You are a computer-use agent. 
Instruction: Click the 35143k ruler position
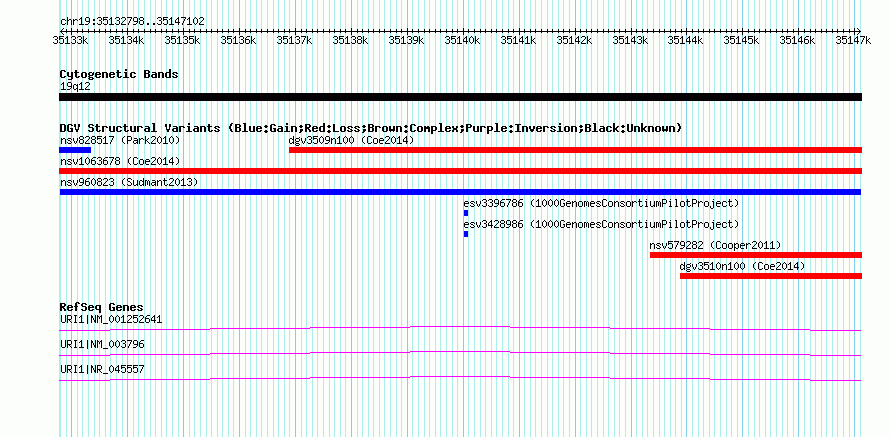pos(630,40)
